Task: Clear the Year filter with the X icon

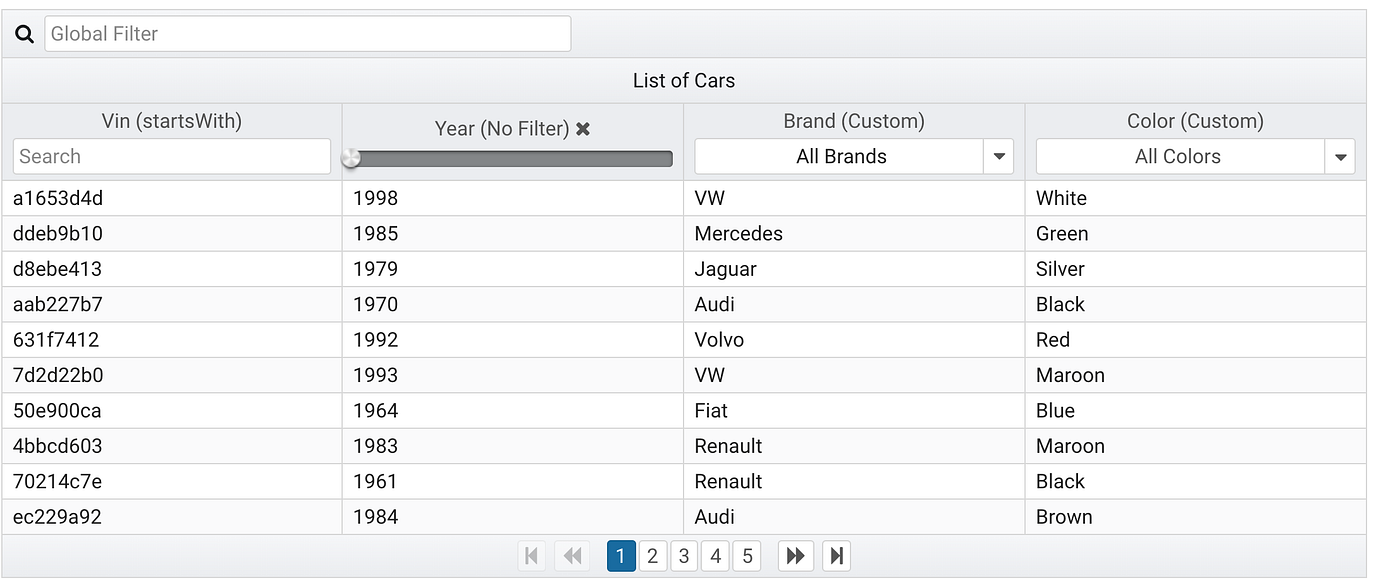Action: tap(583, 129)
